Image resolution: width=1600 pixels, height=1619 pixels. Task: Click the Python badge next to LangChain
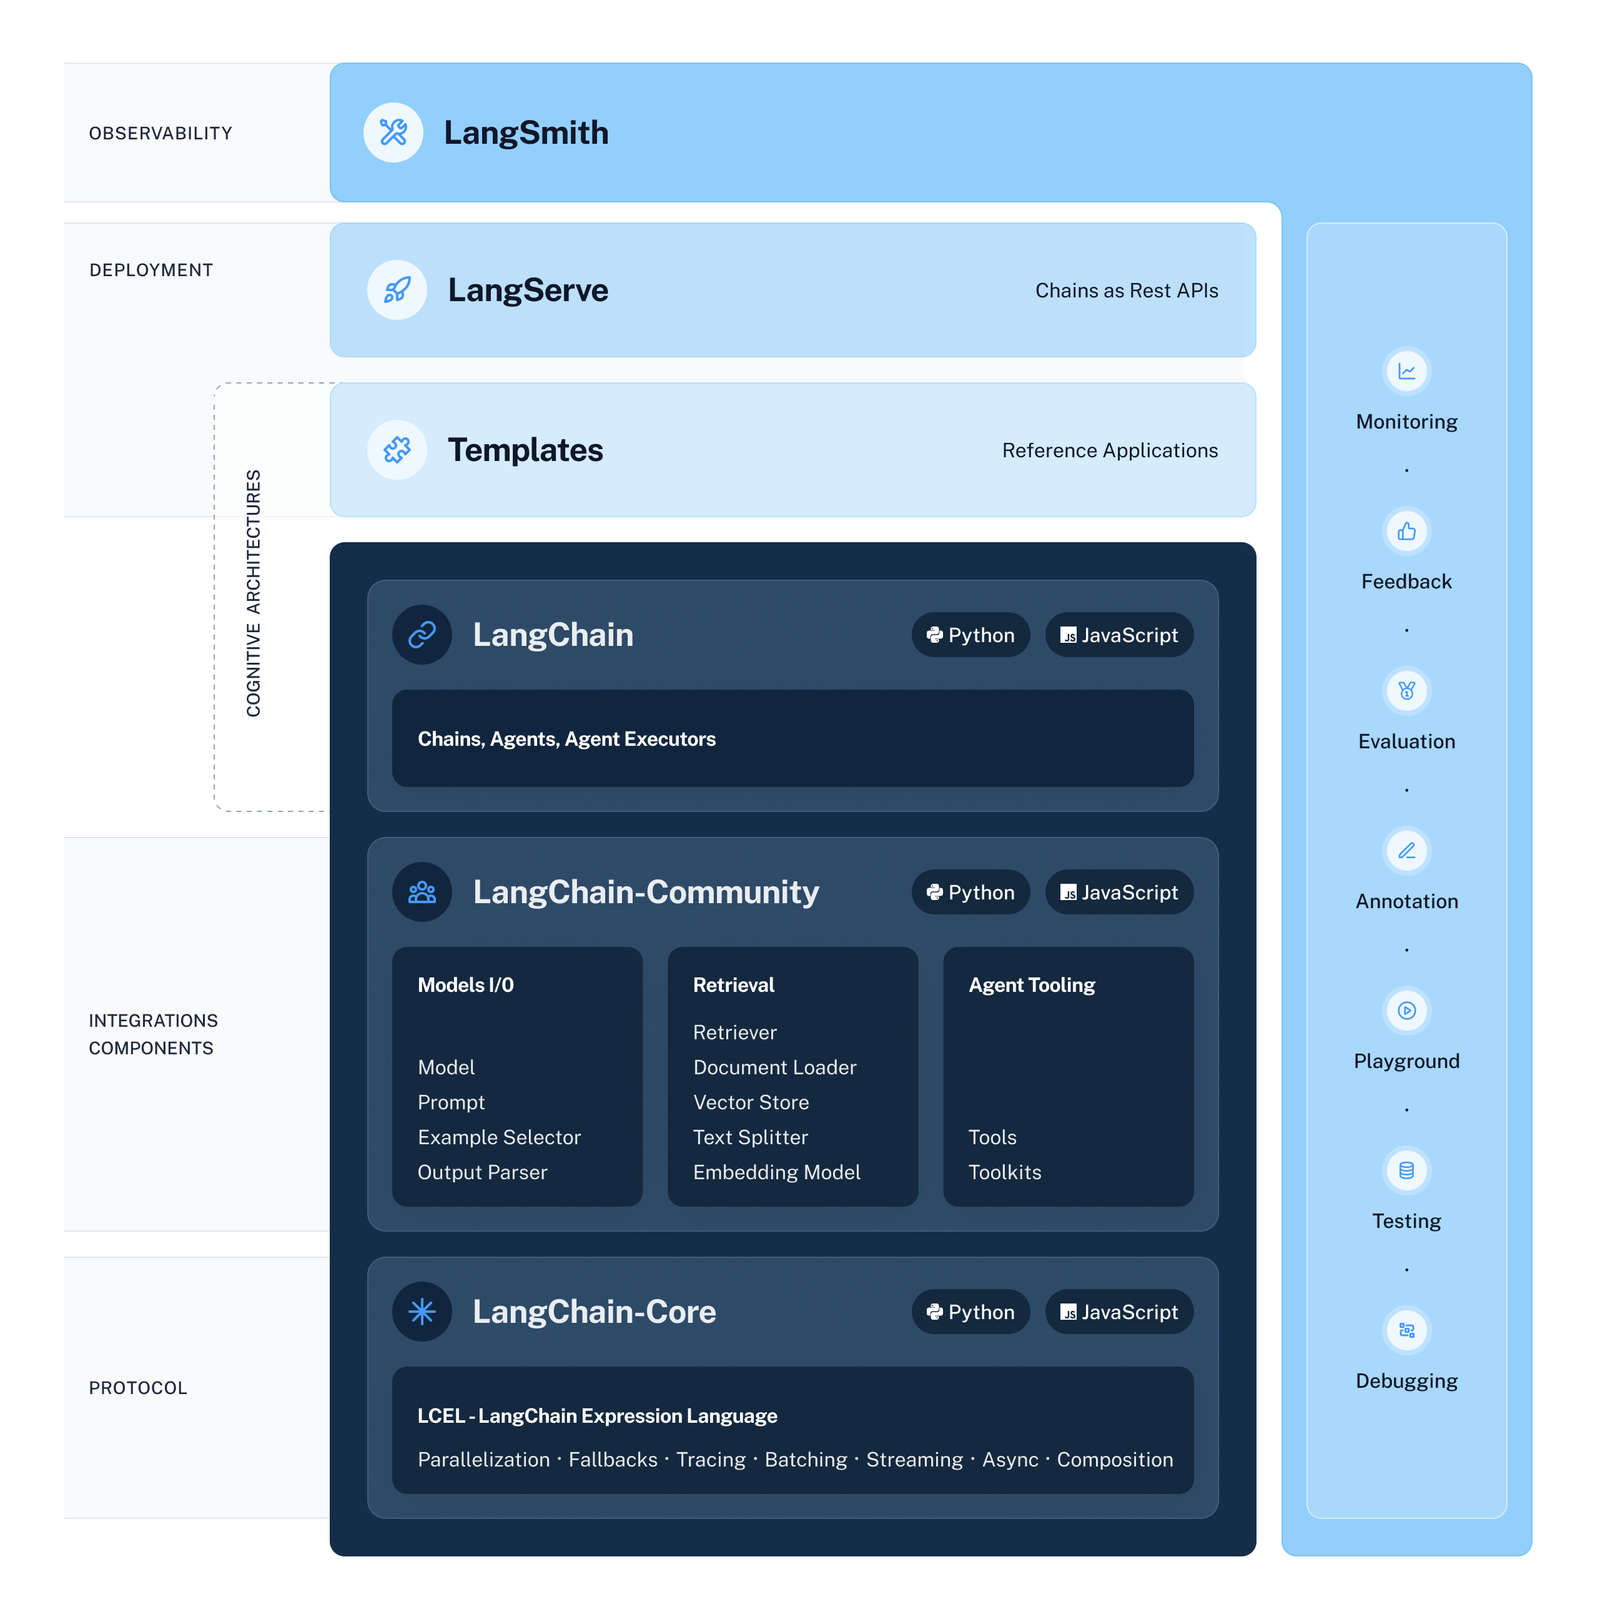(x=969, y=634)
